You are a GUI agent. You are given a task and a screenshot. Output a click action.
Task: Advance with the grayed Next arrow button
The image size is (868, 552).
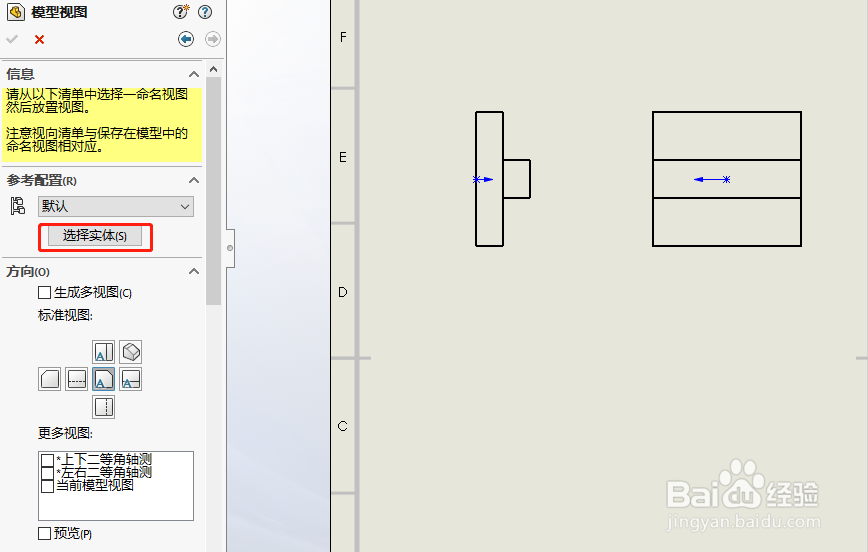(213, 39)
